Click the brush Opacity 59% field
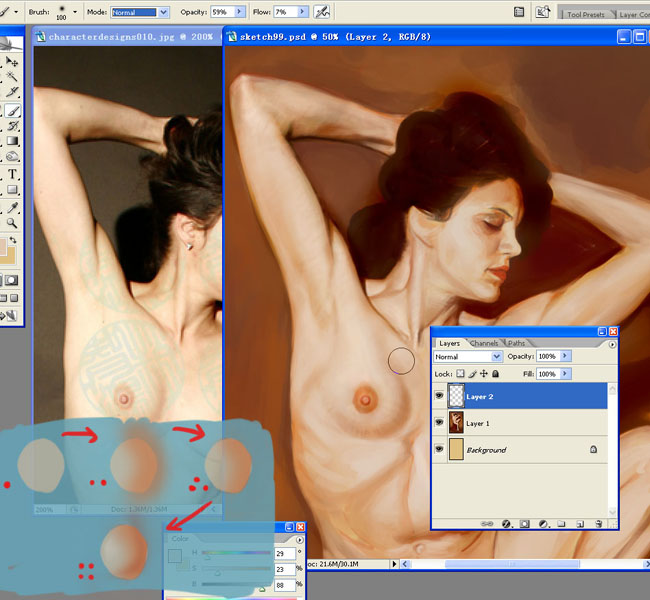 click(x=222, y=12)
